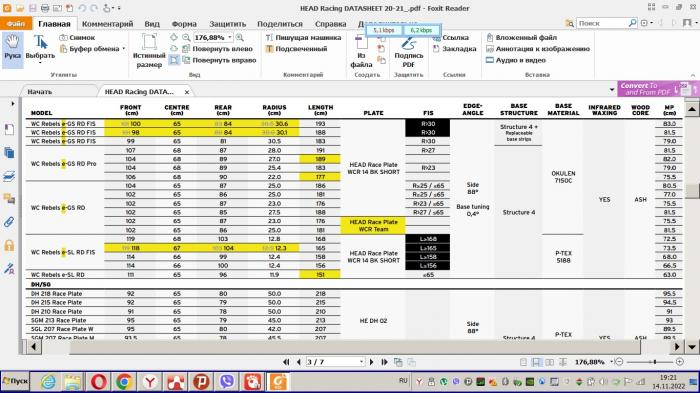Open the Комментарий ribbon tab

(108, 24)
